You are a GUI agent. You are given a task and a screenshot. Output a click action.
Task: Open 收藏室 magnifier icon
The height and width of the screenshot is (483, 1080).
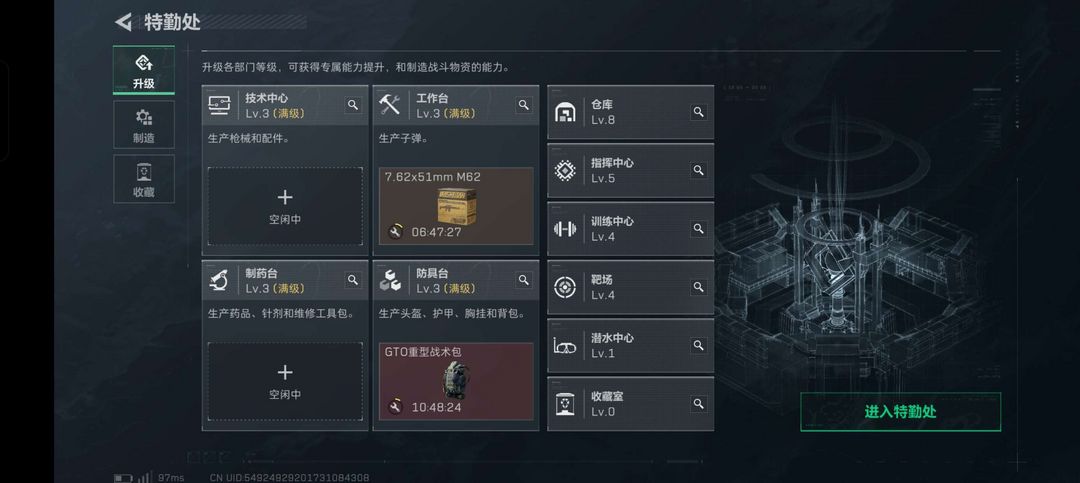click(698, 404)
